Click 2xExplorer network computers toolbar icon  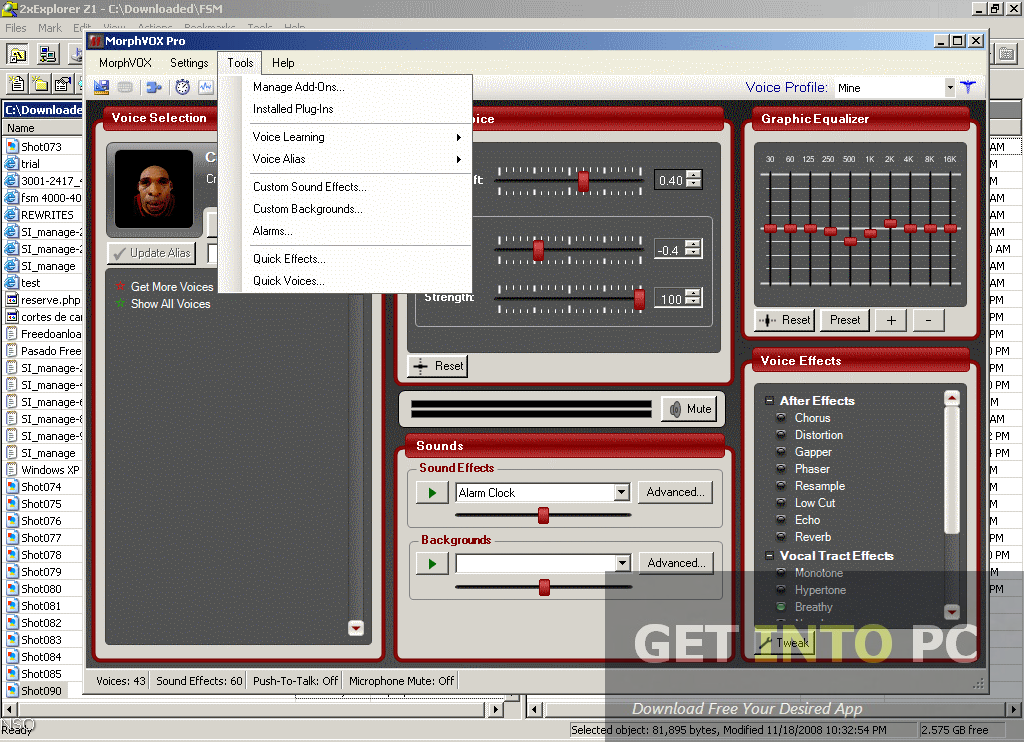(x=48, y=54)
